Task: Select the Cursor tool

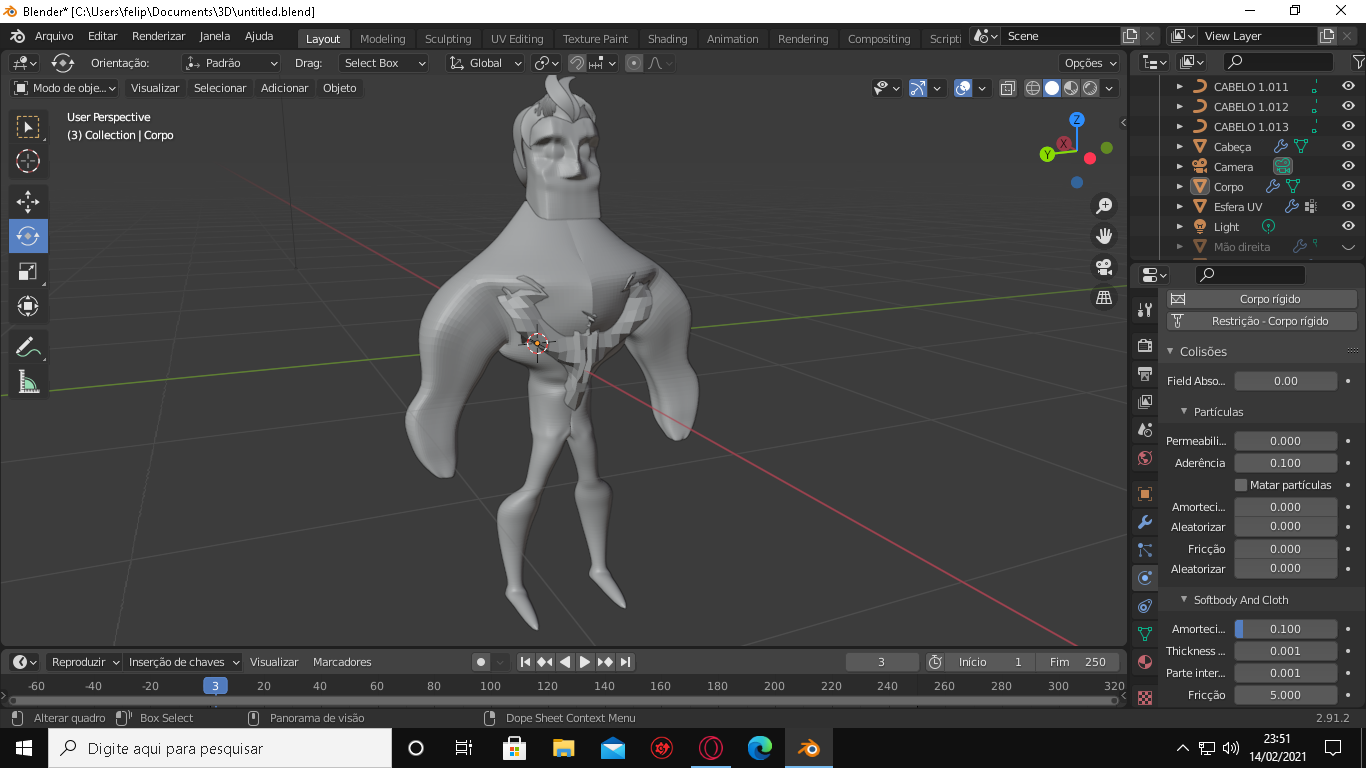Action: (28, 161)
